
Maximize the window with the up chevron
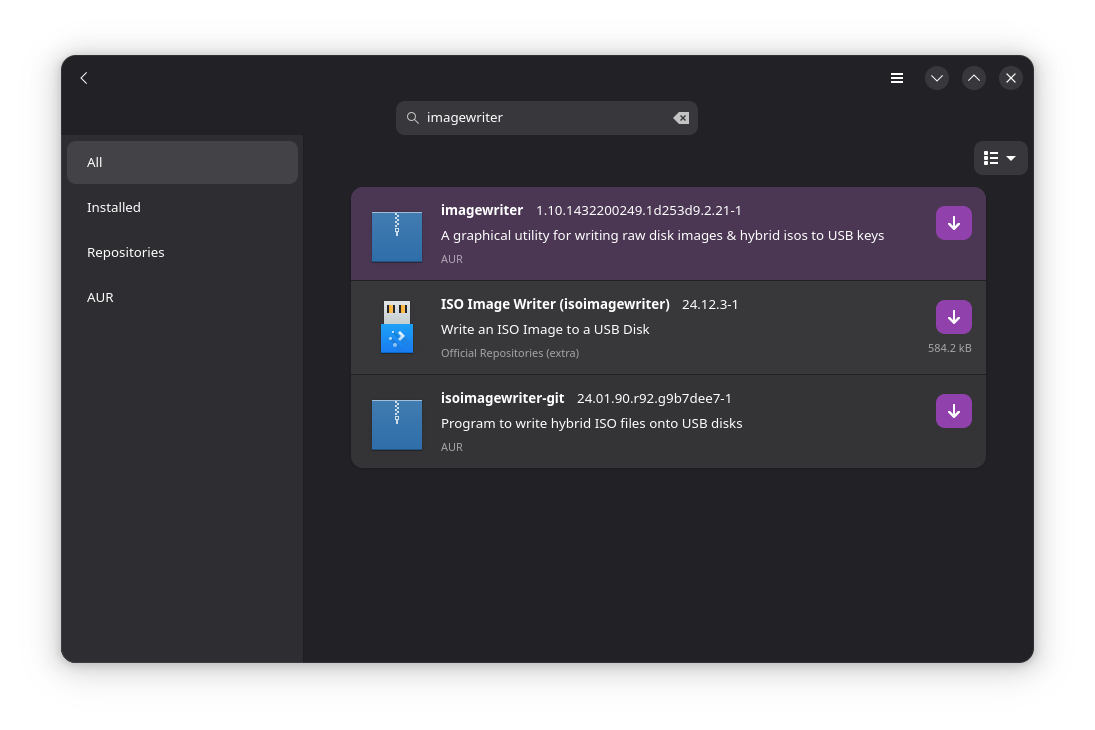click(x=973, y=78)
